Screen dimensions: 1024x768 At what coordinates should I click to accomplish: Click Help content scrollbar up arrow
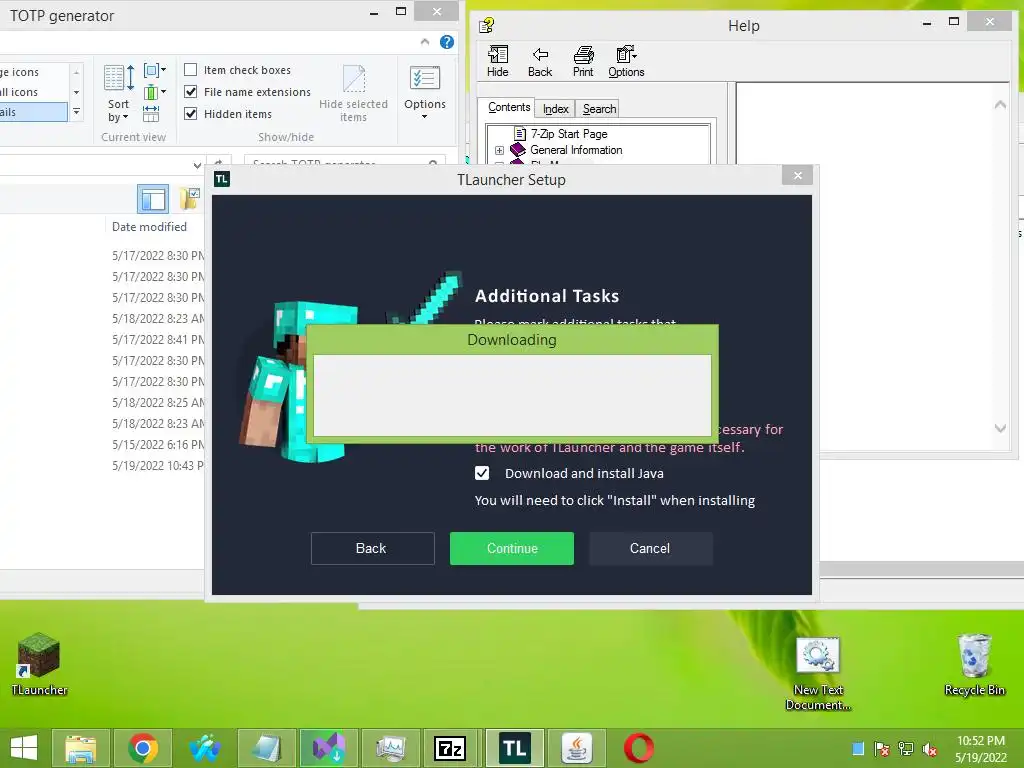click(1000, 104)
